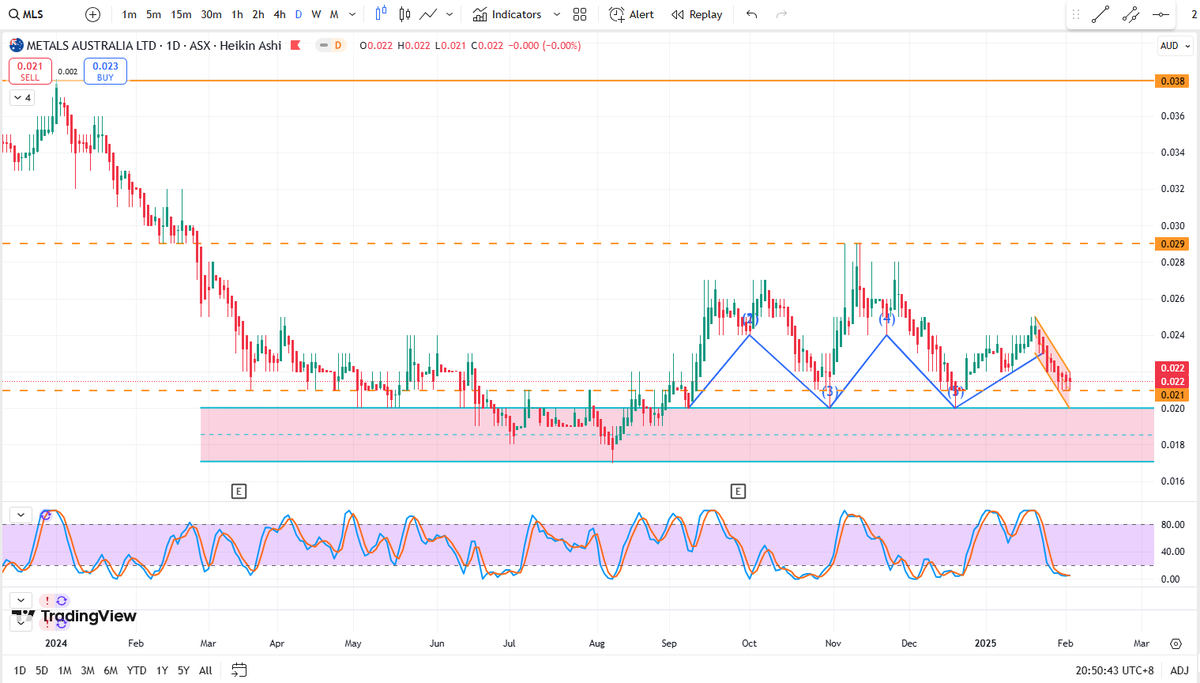Click the compare or add symbol plus icon

93,14
